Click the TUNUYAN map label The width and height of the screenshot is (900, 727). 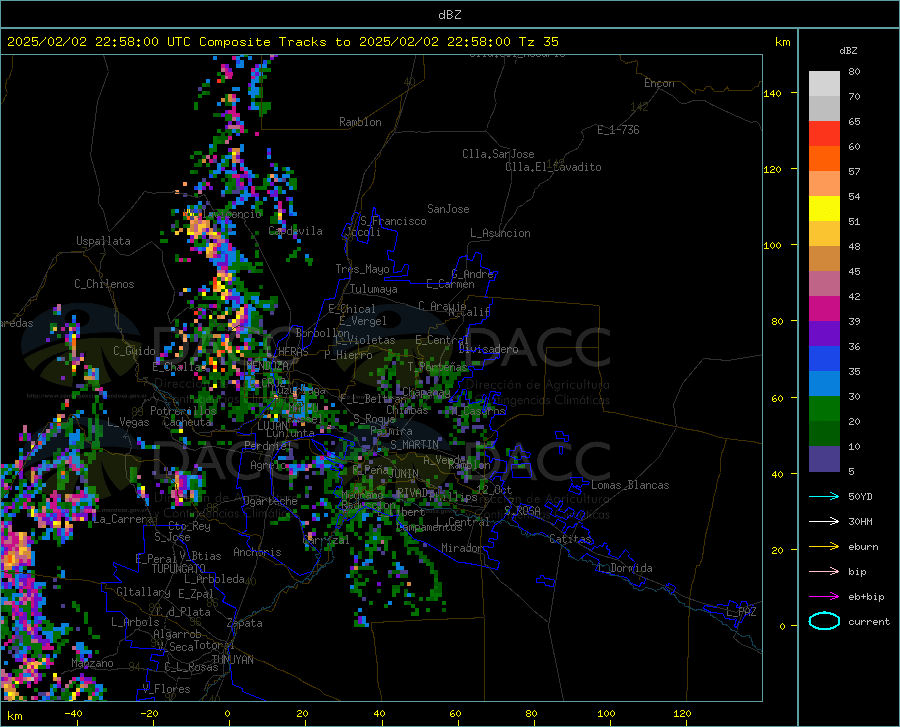232,660
